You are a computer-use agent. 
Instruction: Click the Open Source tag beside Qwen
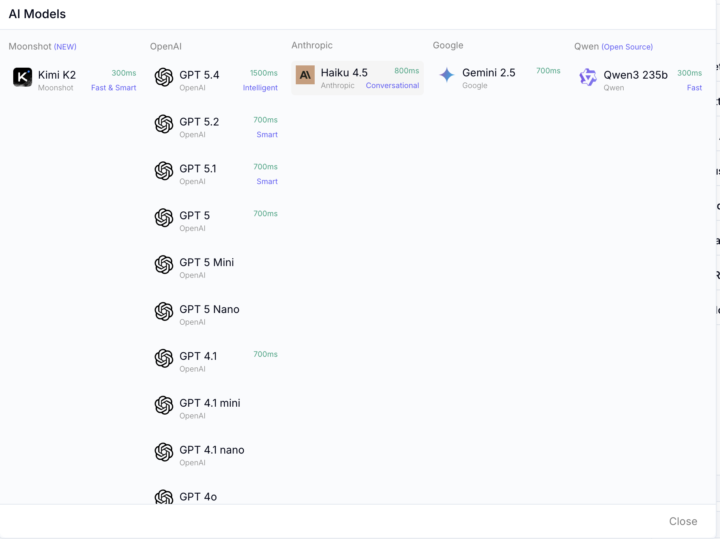point(627,47)
